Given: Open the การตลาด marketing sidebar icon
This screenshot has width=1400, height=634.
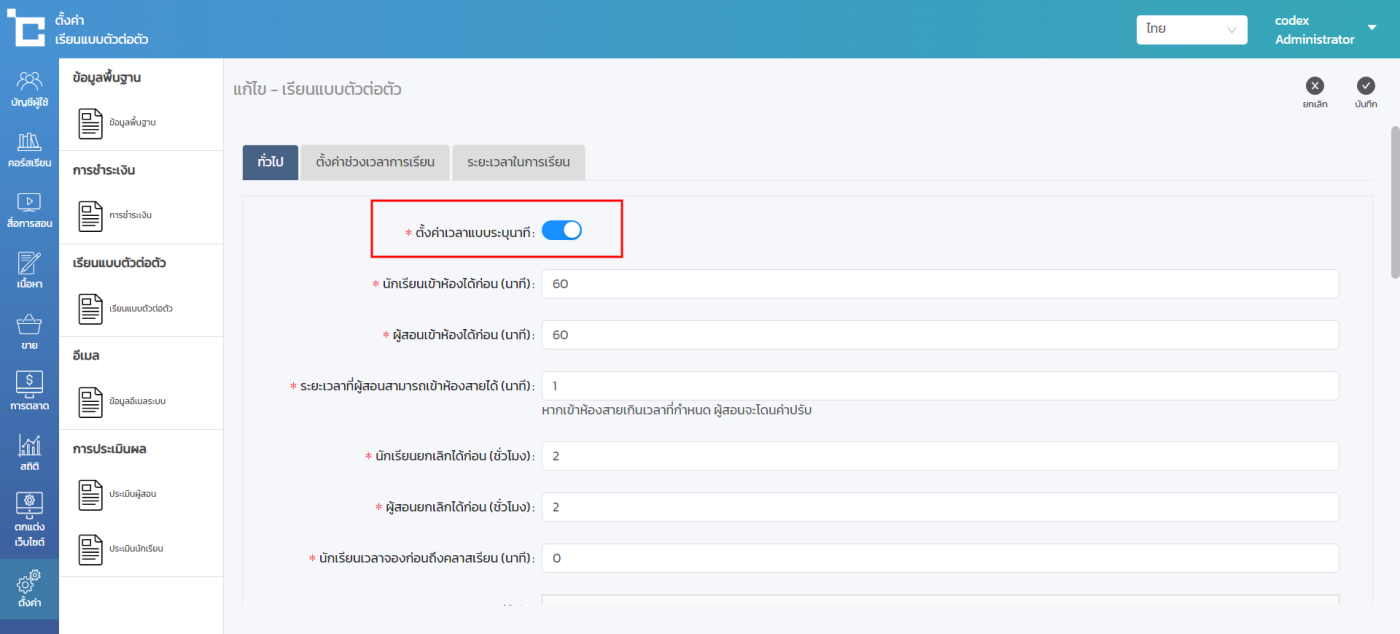Looking at the screenshot, I should click(x=29, y=391).
